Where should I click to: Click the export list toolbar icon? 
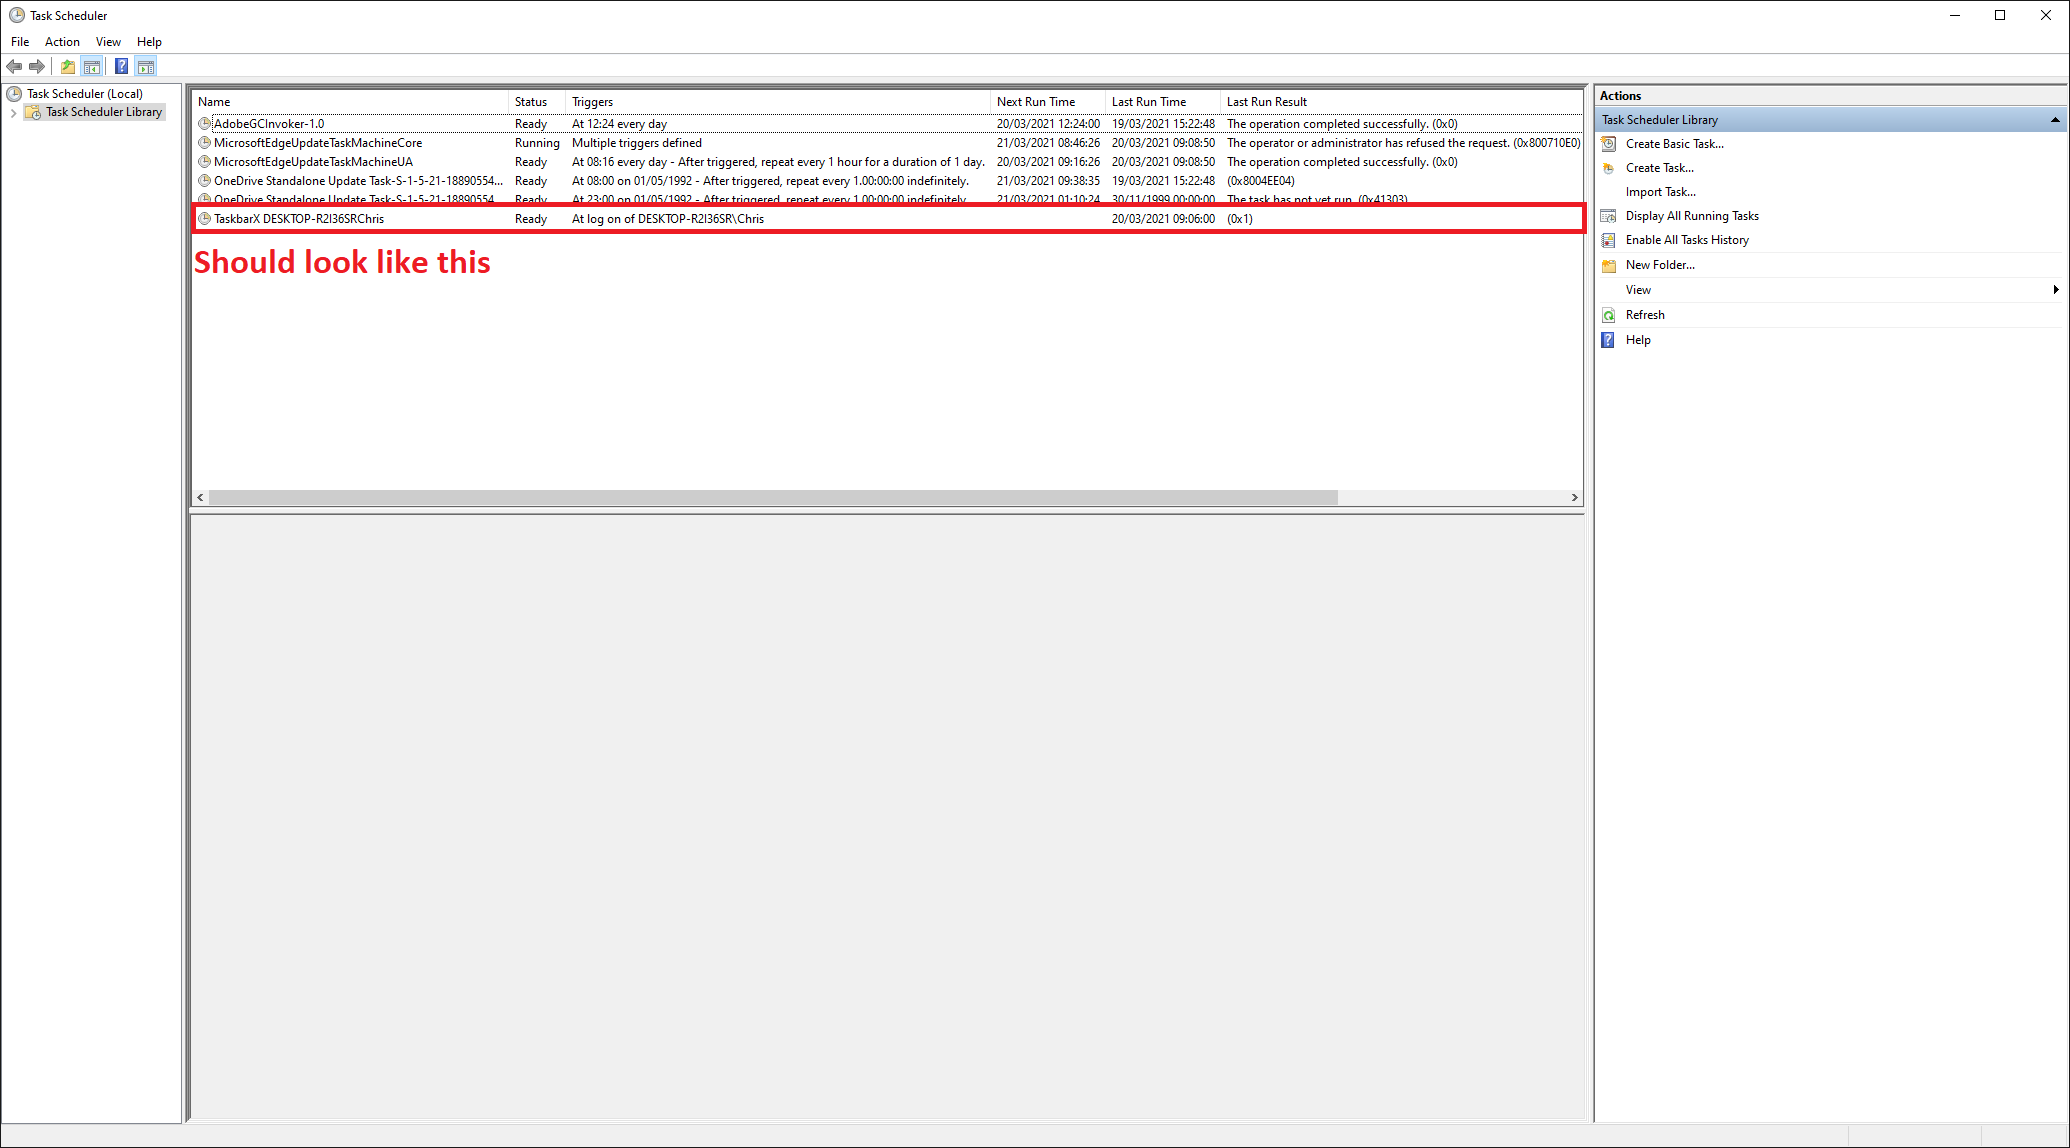[67, 66]
